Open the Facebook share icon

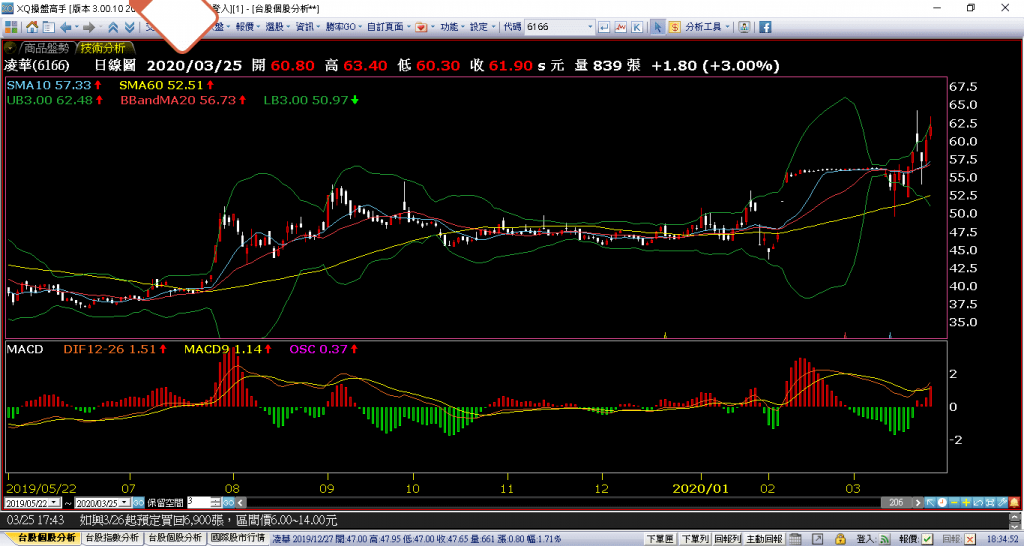764,27
